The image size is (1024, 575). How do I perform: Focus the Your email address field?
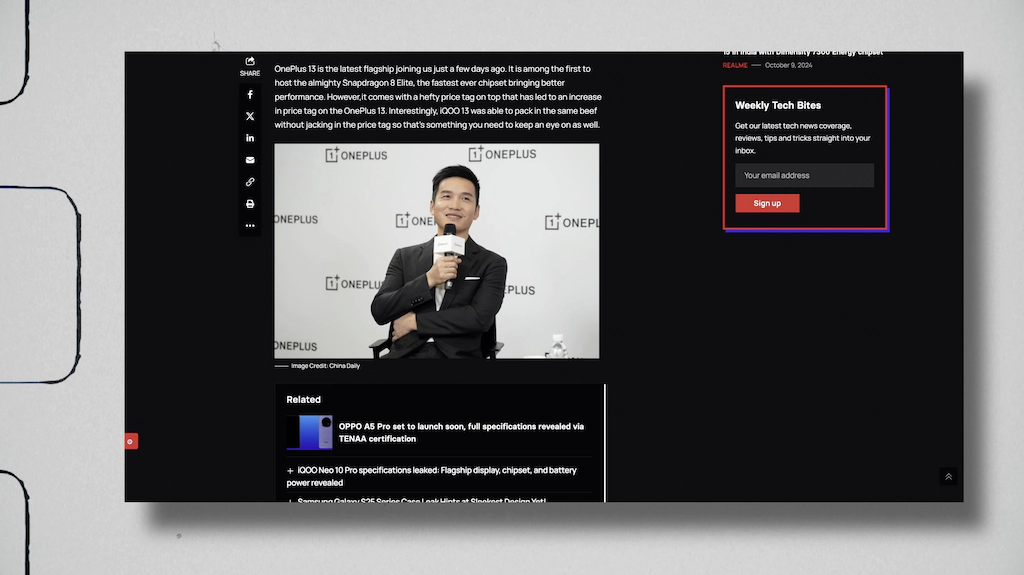point(805,175)
